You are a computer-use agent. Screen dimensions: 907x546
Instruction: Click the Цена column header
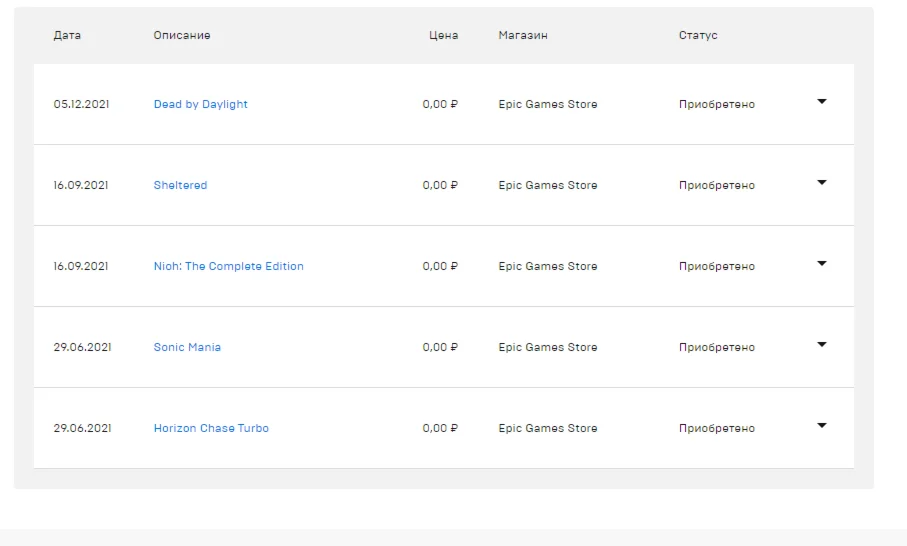[443, 35]
